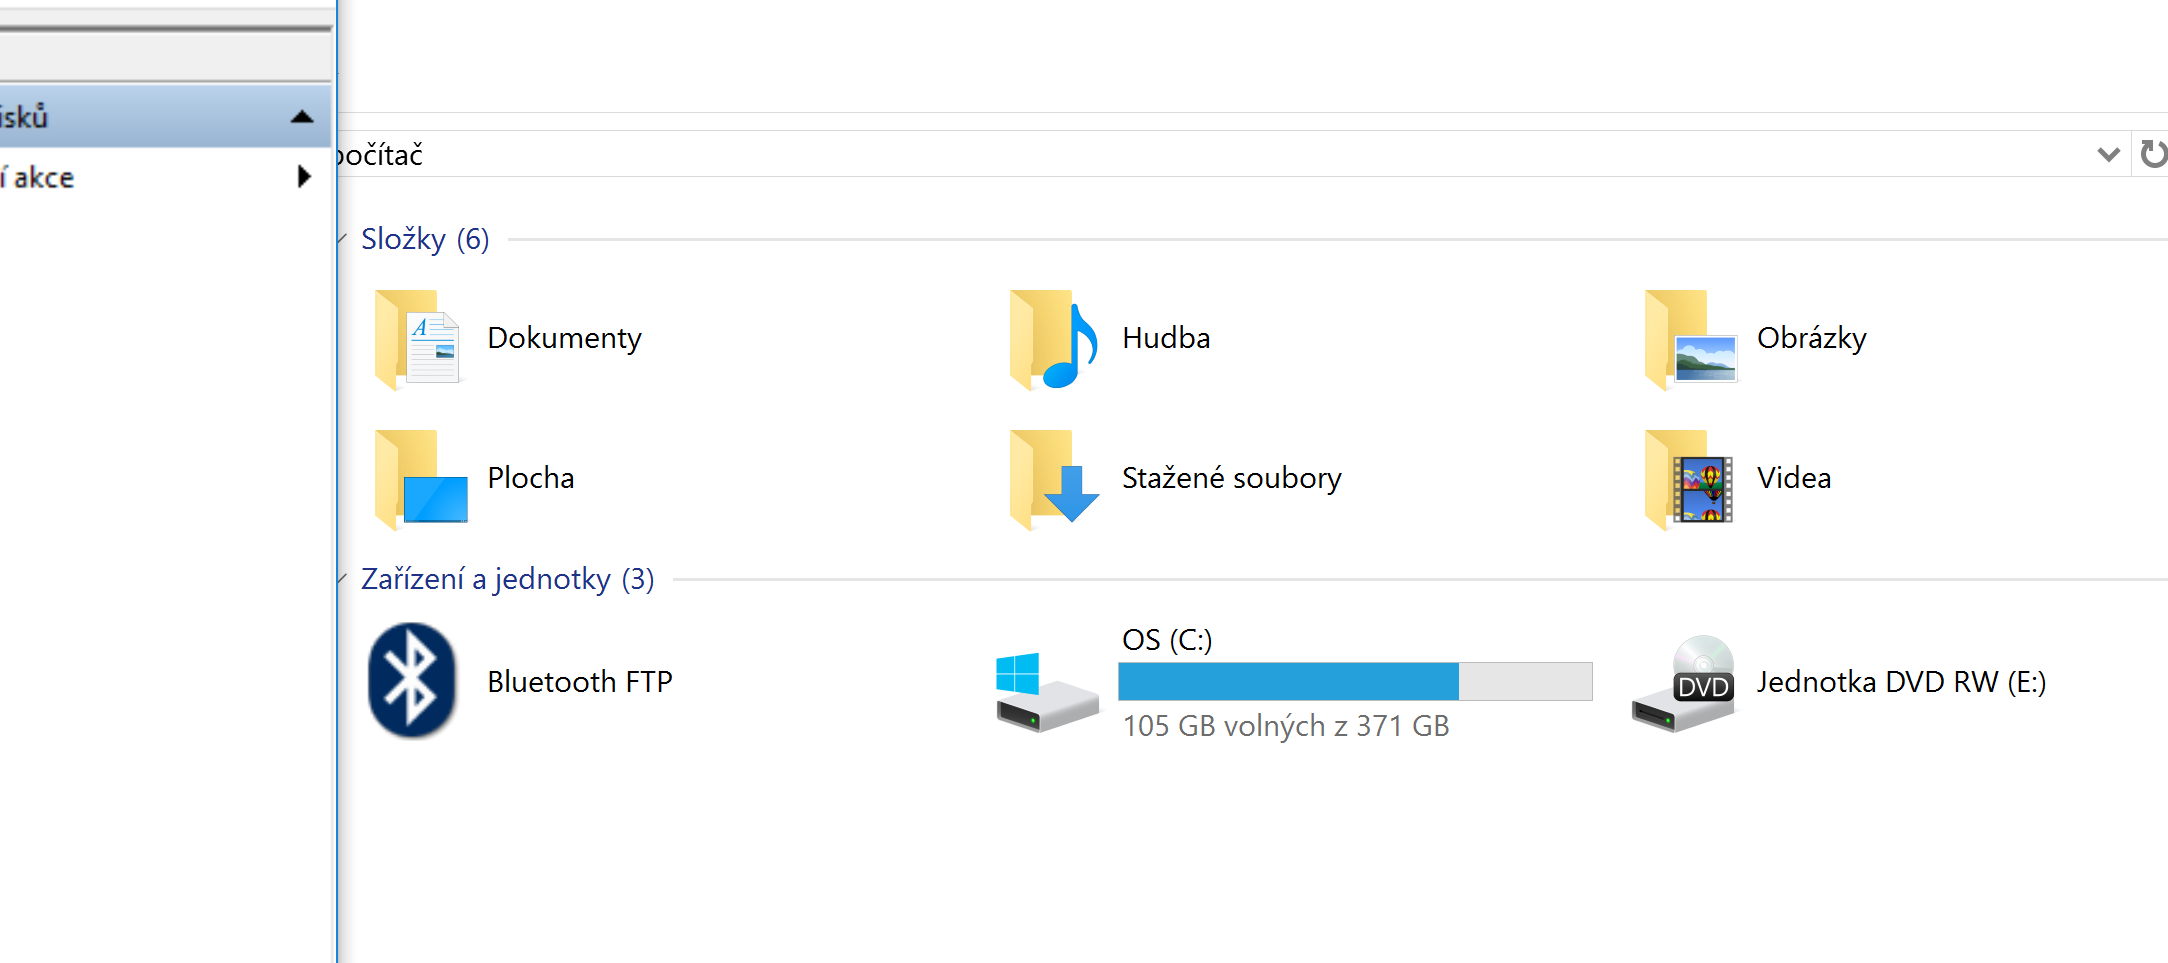The width and height of the screenshot is (2168, 963).
Task: Click the Zařízení a jednotky (3) header
Action: (x=508, y=579)
